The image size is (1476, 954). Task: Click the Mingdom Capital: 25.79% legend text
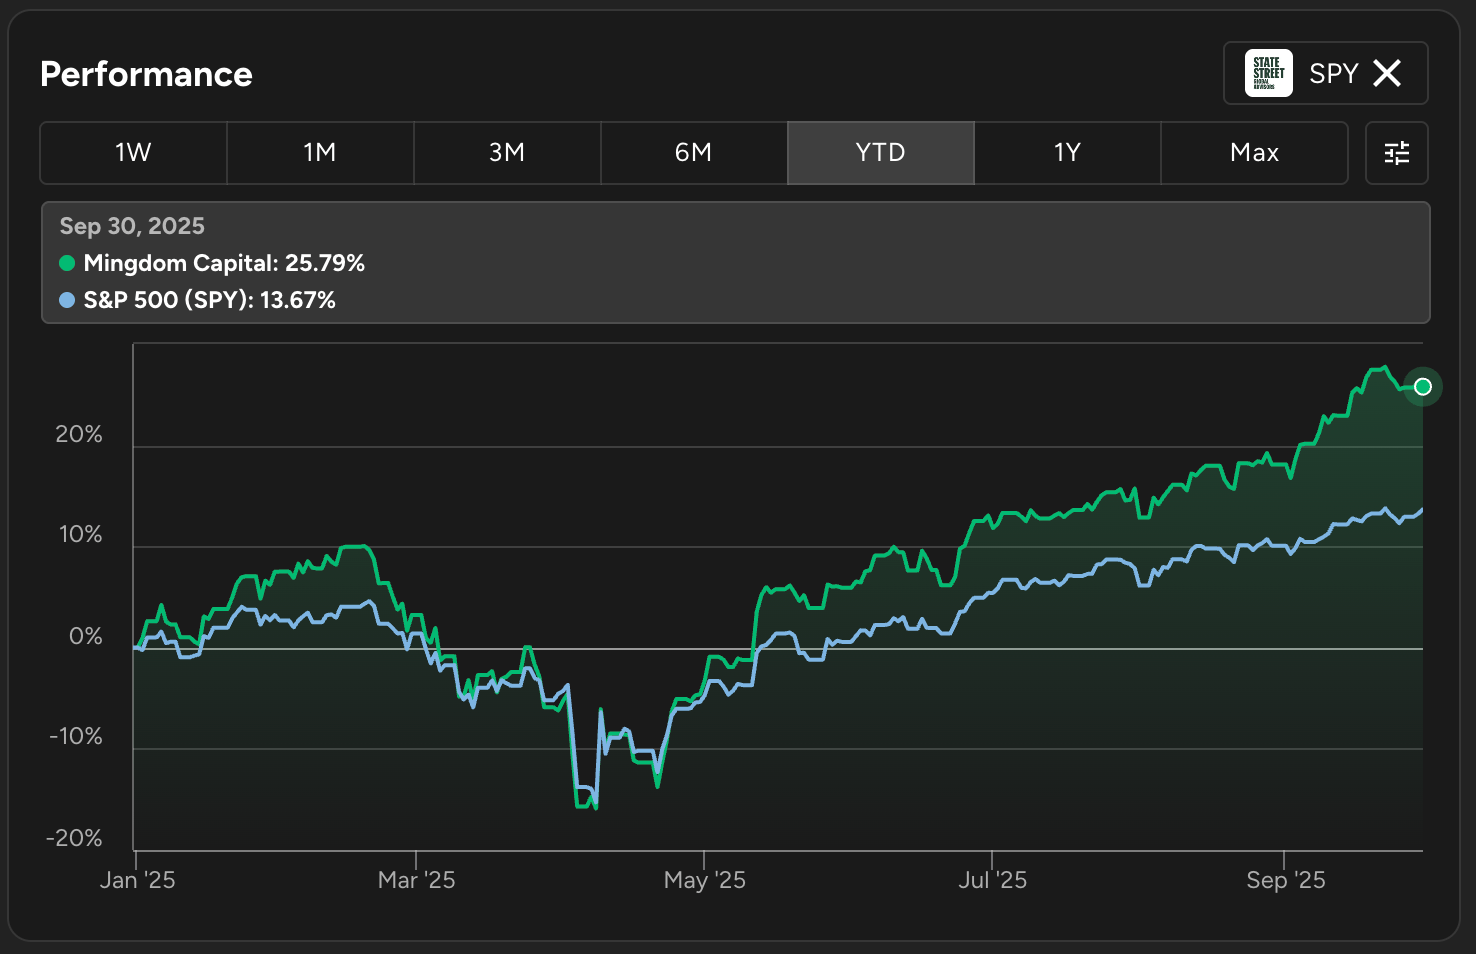point(224,263)
